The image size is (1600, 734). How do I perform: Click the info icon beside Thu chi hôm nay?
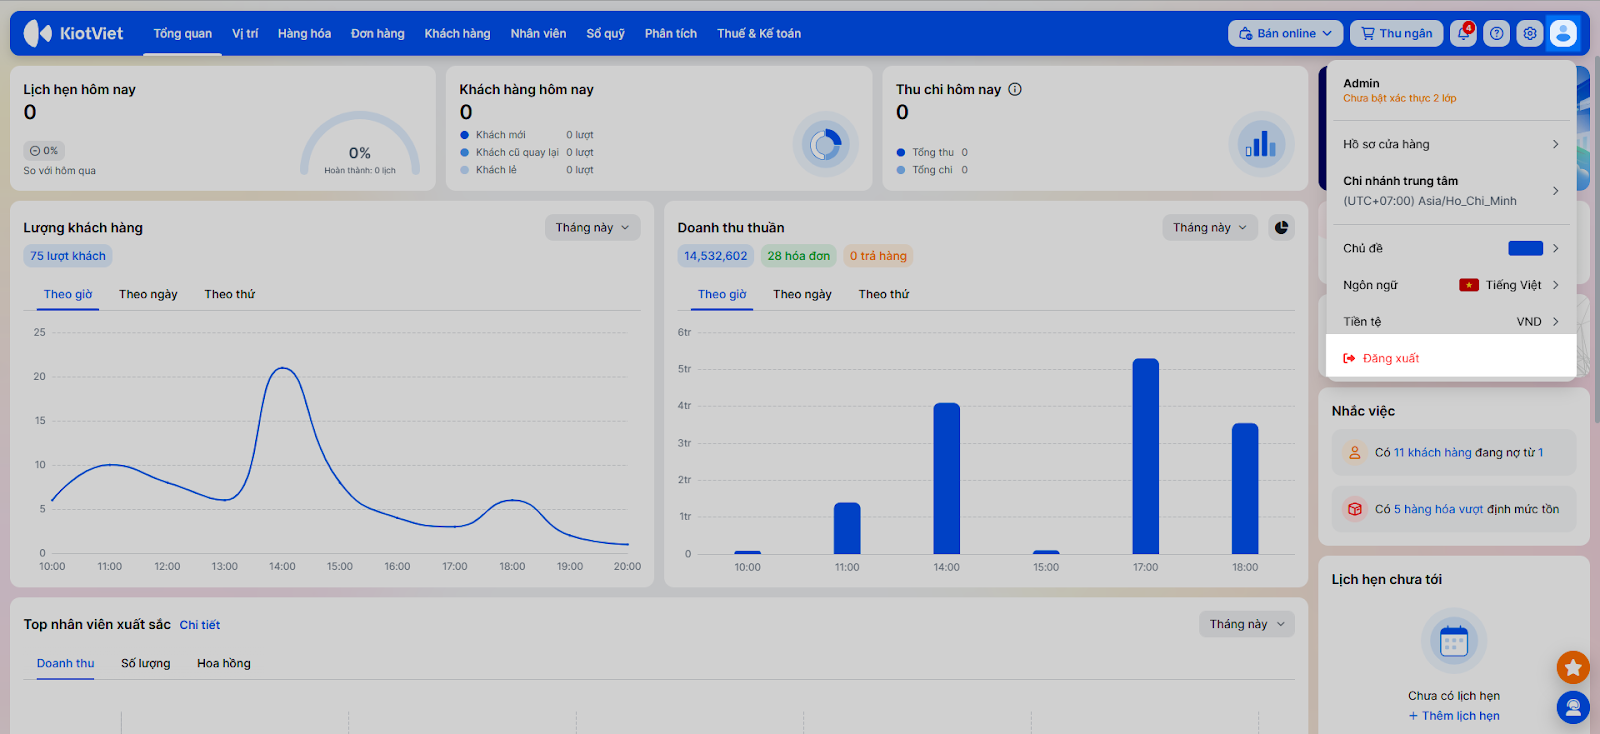1015,89
